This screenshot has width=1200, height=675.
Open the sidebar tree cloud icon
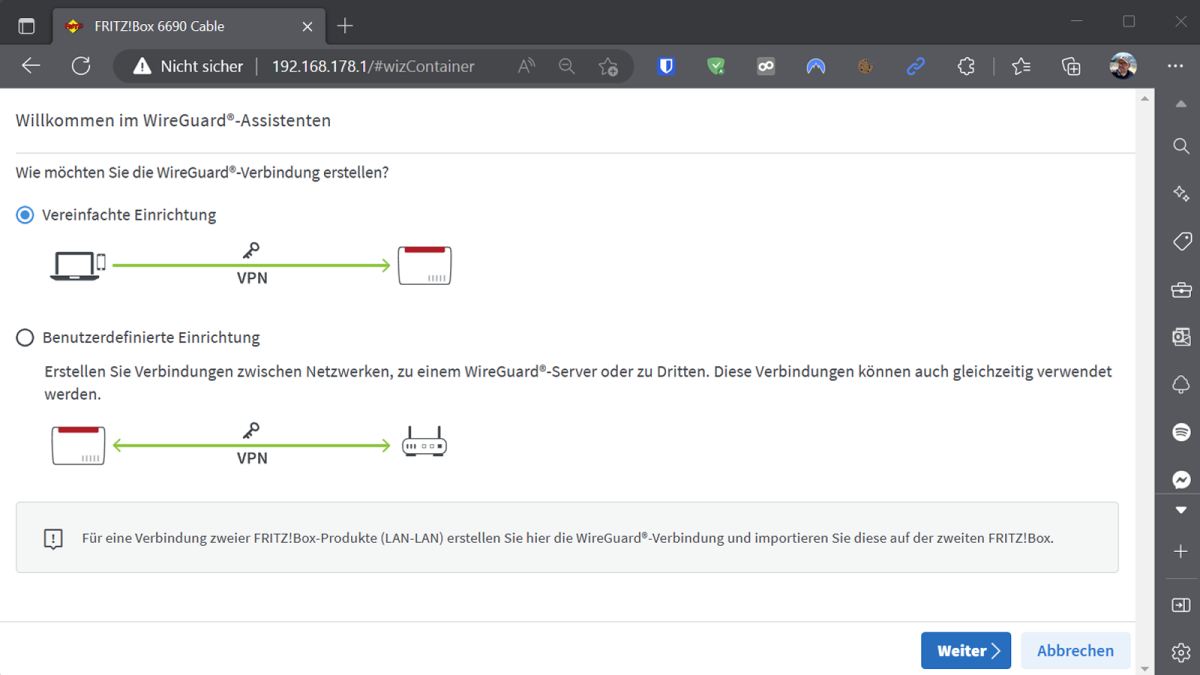pos(1181,385)
